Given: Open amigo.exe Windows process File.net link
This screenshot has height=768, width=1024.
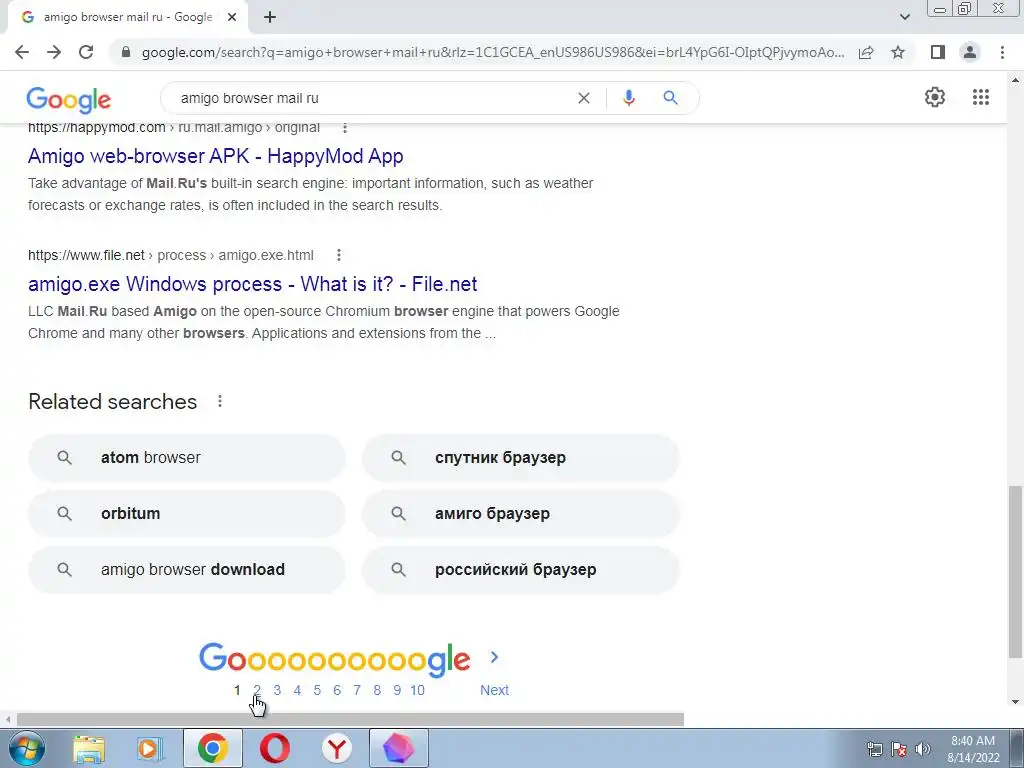Looking at the screenshot, I should pyautogui.click(x=253, y=284).
